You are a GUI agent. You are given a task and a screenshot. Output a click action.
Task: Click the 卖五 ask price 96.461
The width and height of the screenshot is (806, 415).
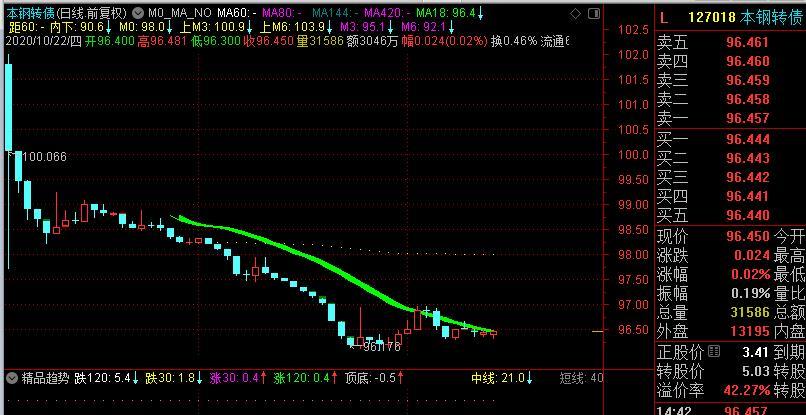747,43
